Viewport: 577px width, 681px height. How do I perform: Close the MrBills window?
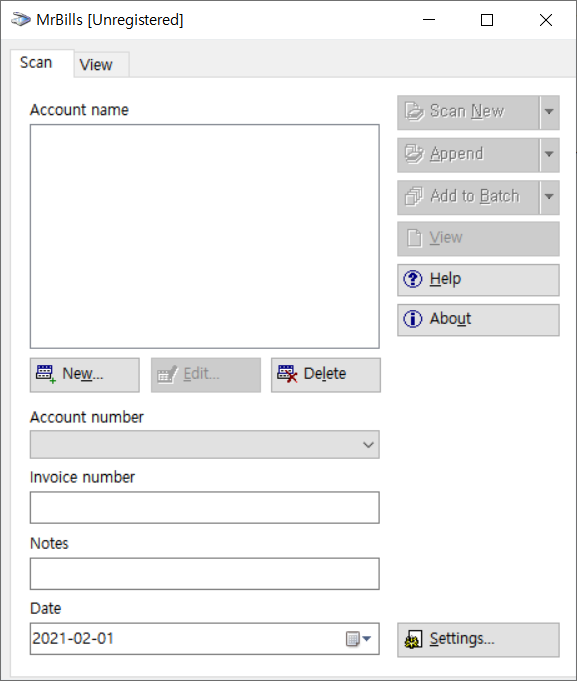pos(546,20)
